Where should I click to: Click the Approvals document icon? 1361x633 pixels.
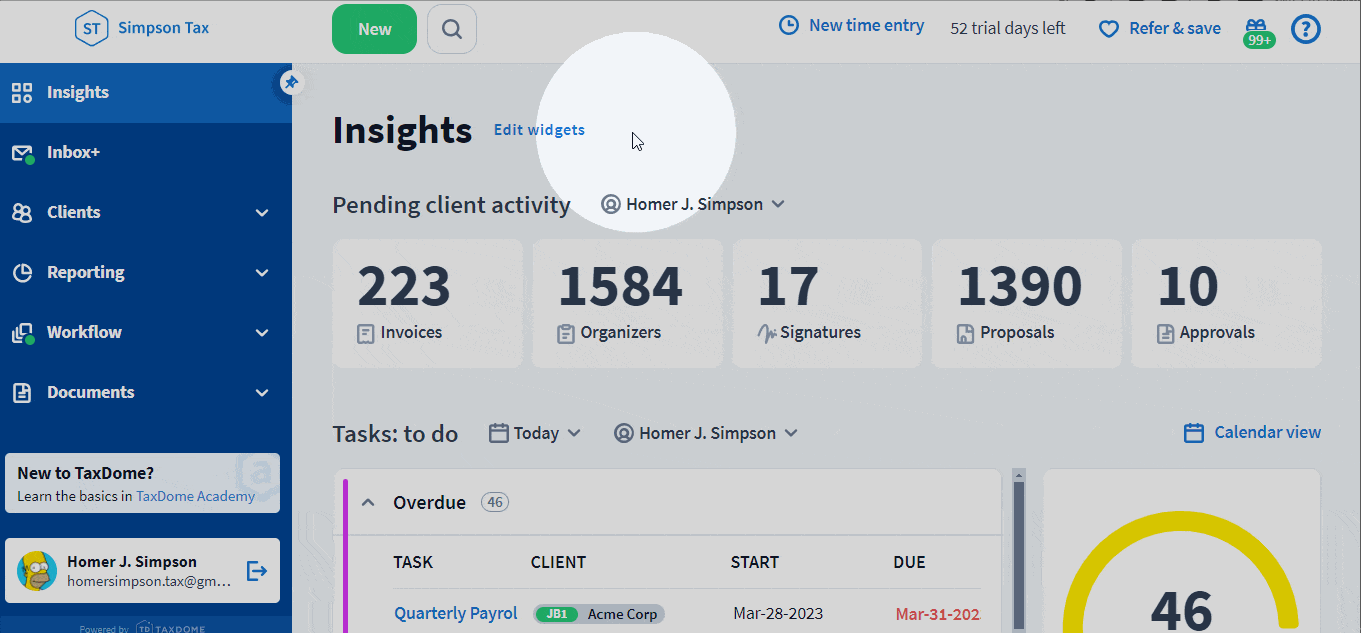point(1165,333)
